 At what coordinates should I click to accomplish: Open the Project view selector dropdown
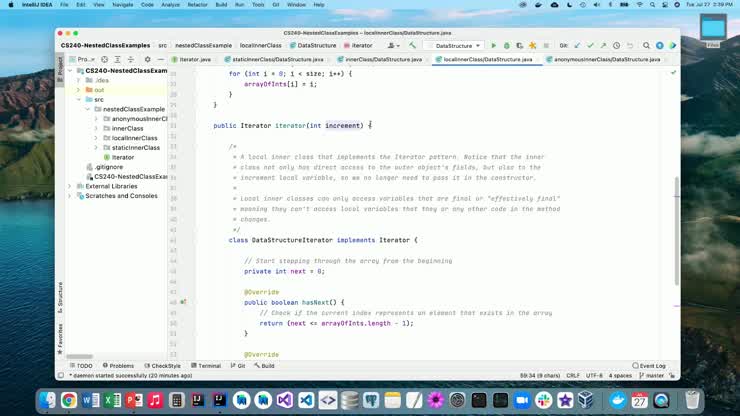tap(82, 59)
